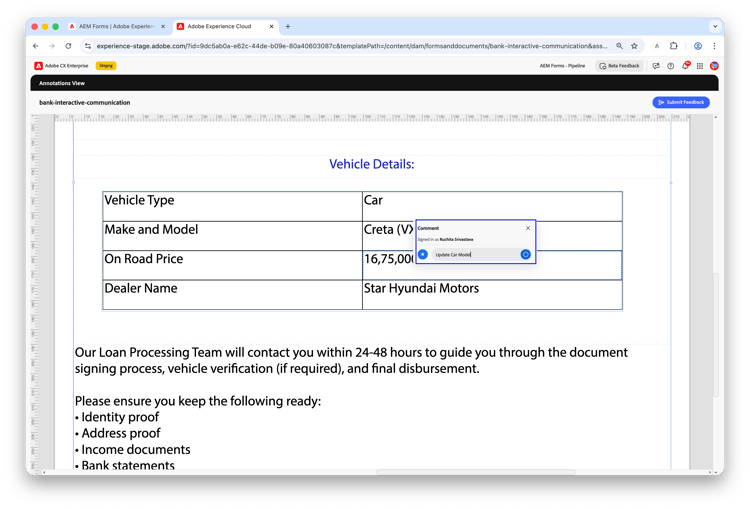Click the Submit Feedback button

coord(681,102)
